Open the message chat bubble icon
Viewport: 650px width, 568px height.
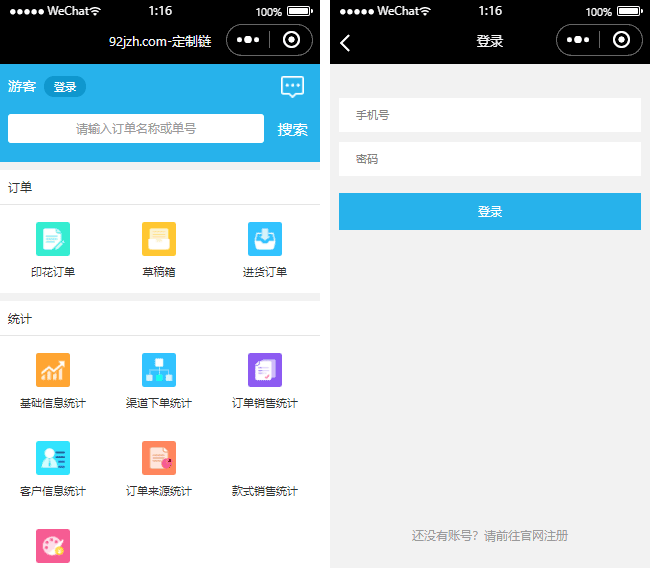[292, 86]
